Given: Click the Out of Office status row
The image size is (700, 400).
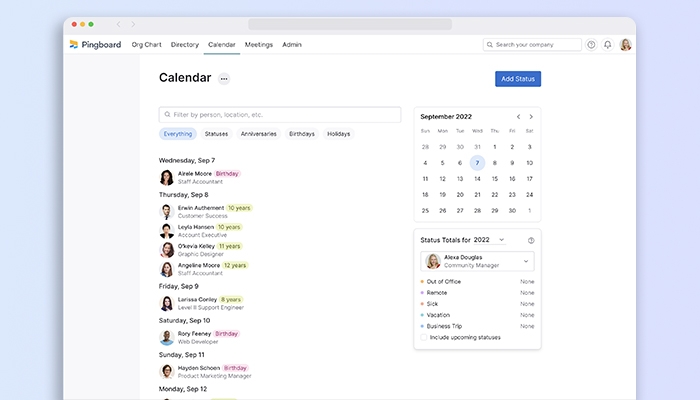Looking at the screenshot, I should 477,282.
